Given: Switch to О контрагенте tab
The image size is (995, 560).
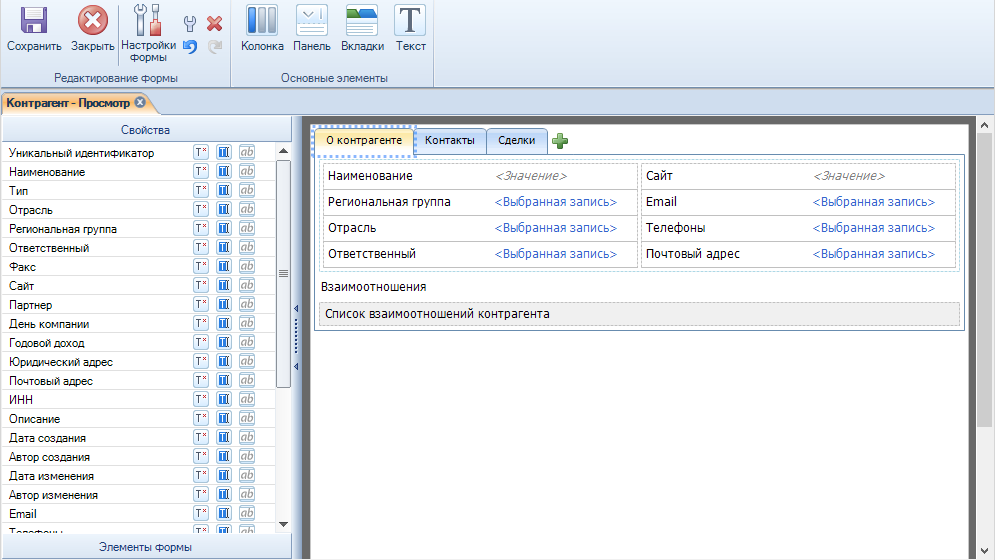Looking at the screenshot, I should pyautogui.click(x=364, y=141).
